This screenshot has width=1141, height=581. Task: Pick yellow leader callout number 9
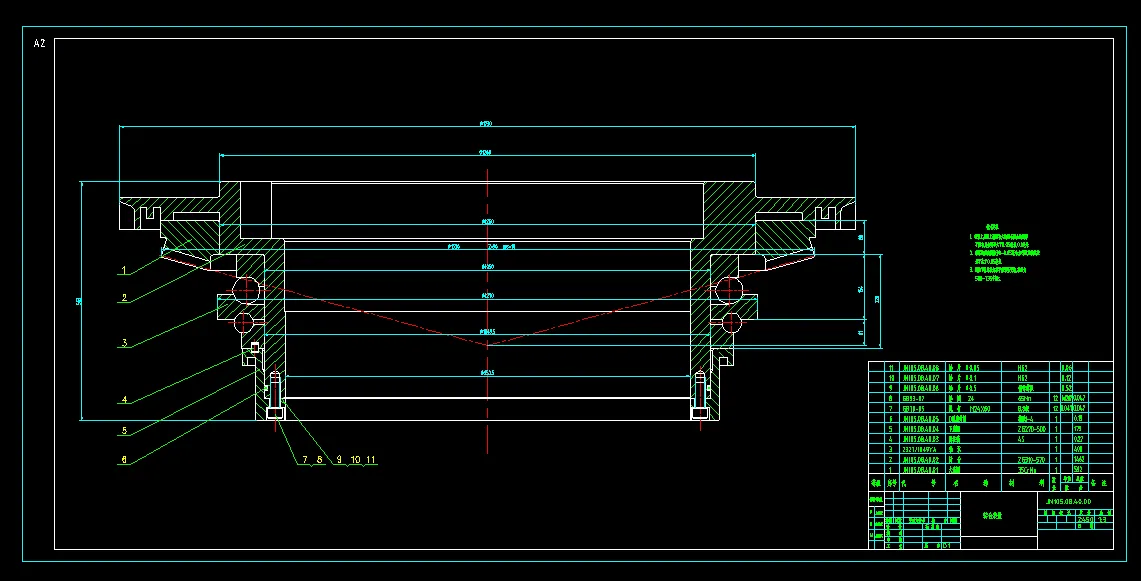coord(339,459)
